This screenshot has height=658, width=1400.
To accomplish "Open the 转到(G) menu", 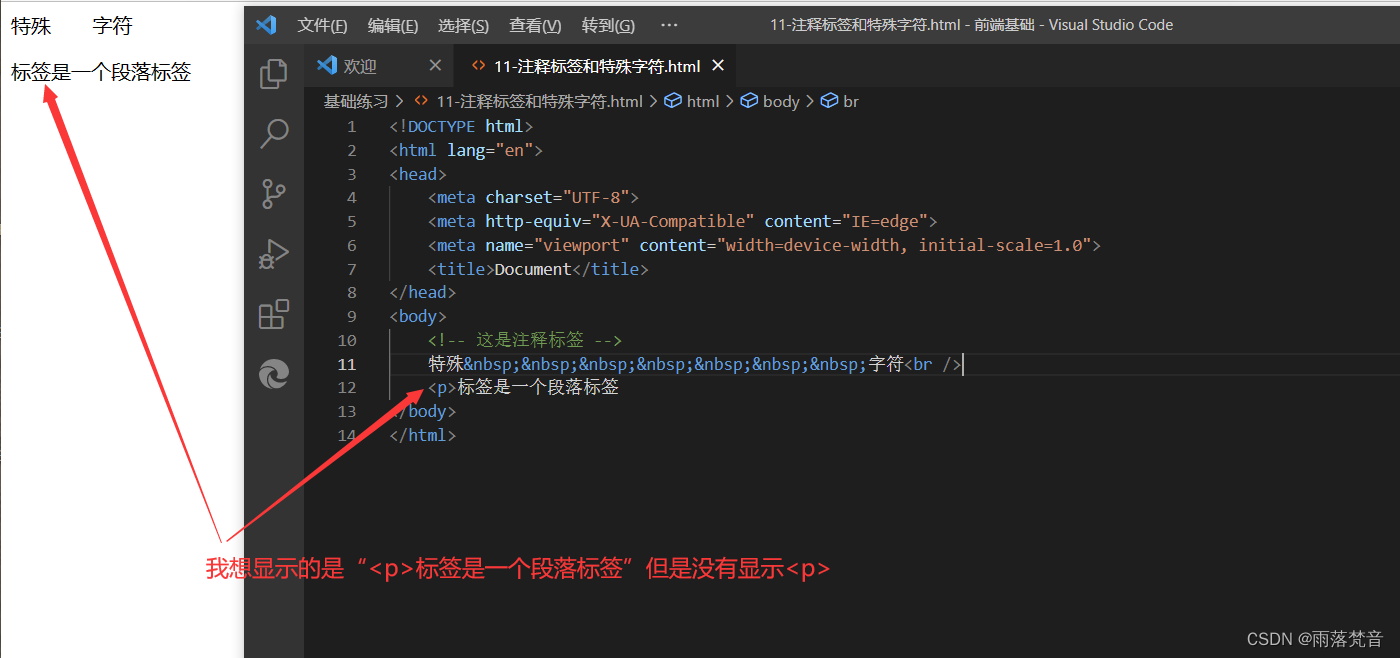I will click(x=608, y=25).
